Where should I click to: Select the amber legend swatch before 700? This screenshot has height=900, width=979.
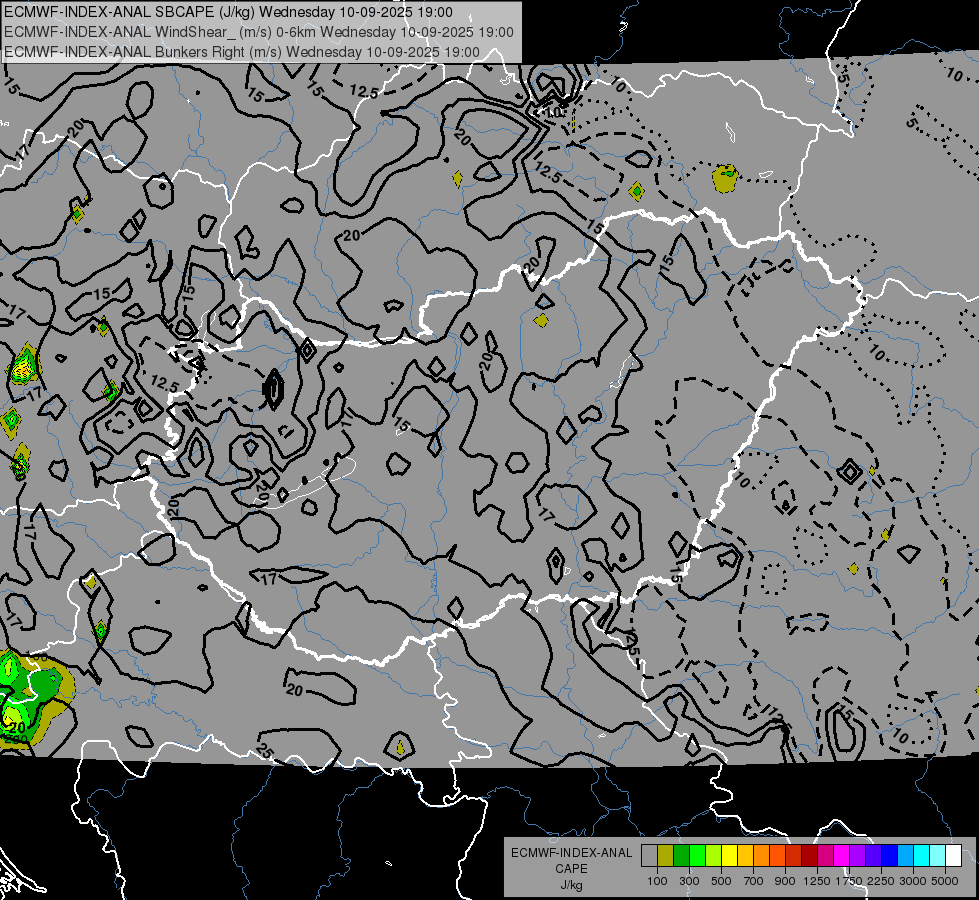[x=745, y=856]
